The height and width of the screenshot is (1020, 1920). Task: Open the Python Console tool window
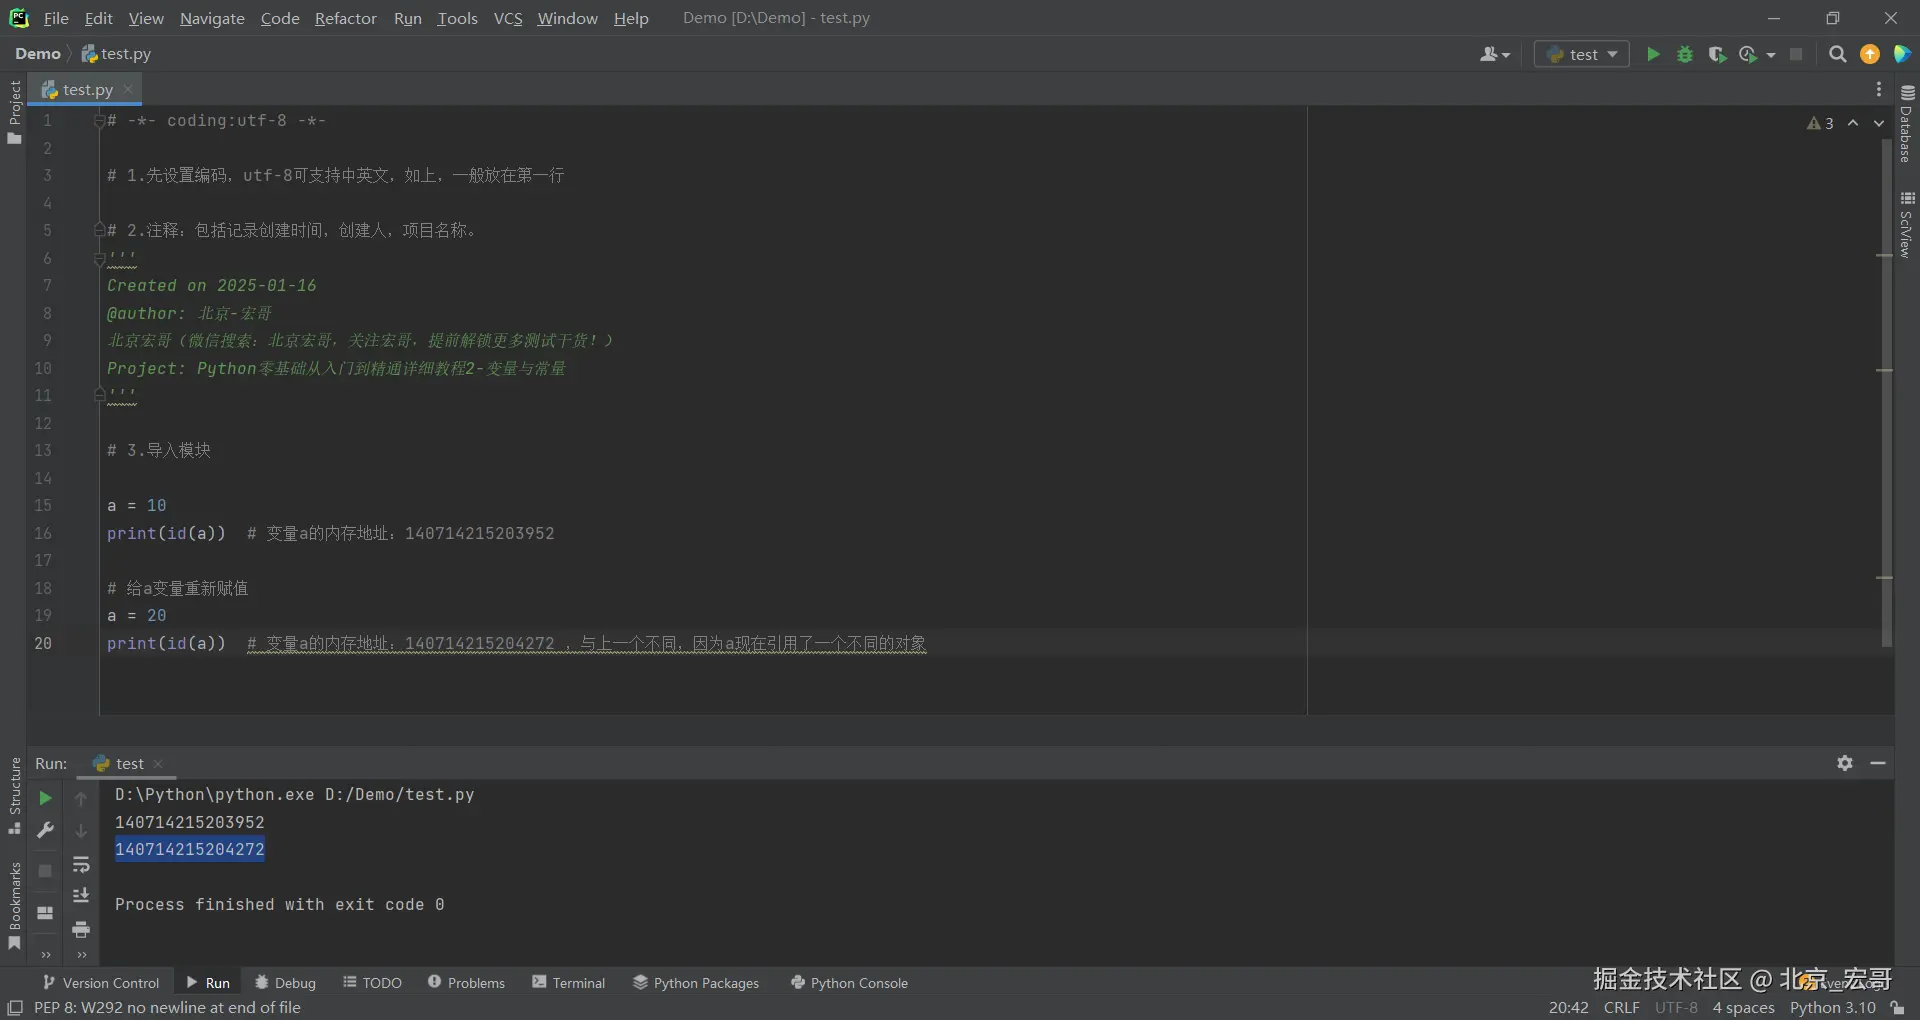849,983
